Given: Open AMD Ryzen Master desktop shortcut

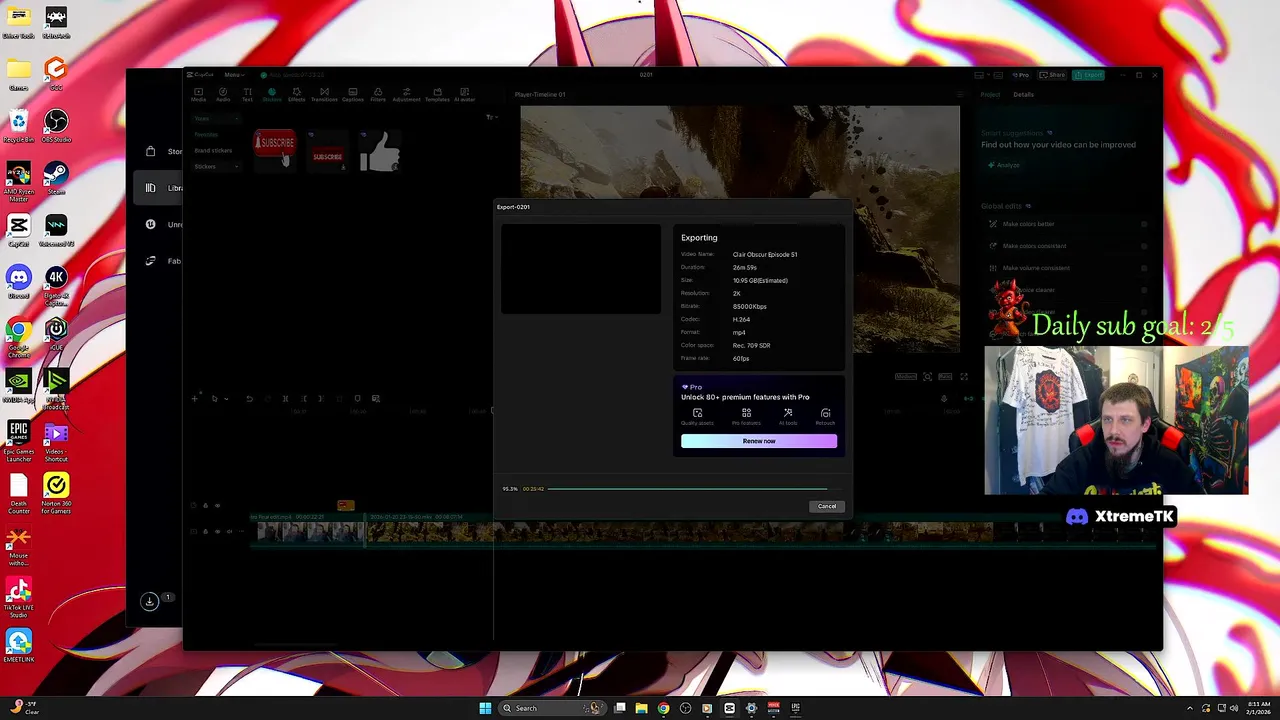Looking at the screenshot, I should (x=18, y=182).
